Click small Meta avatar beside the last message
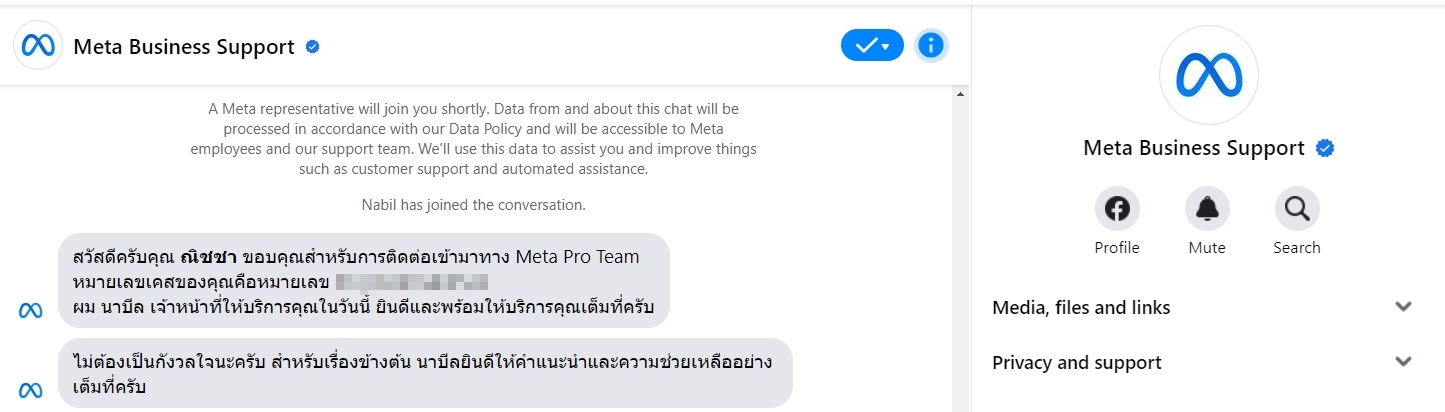Viewport: 1445px width, 412px height. pyautogui.click(x=31, y=391)
